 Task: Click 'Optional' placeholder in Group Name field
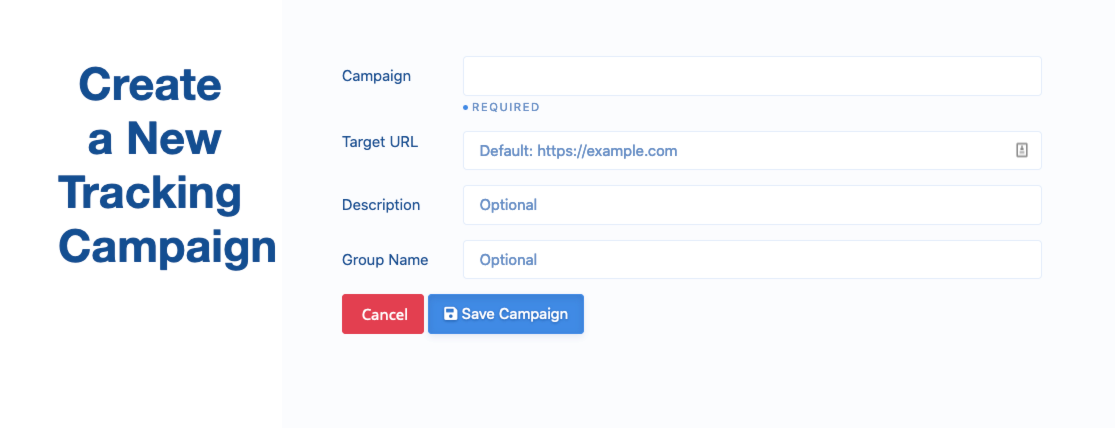[x=508, y=260]
